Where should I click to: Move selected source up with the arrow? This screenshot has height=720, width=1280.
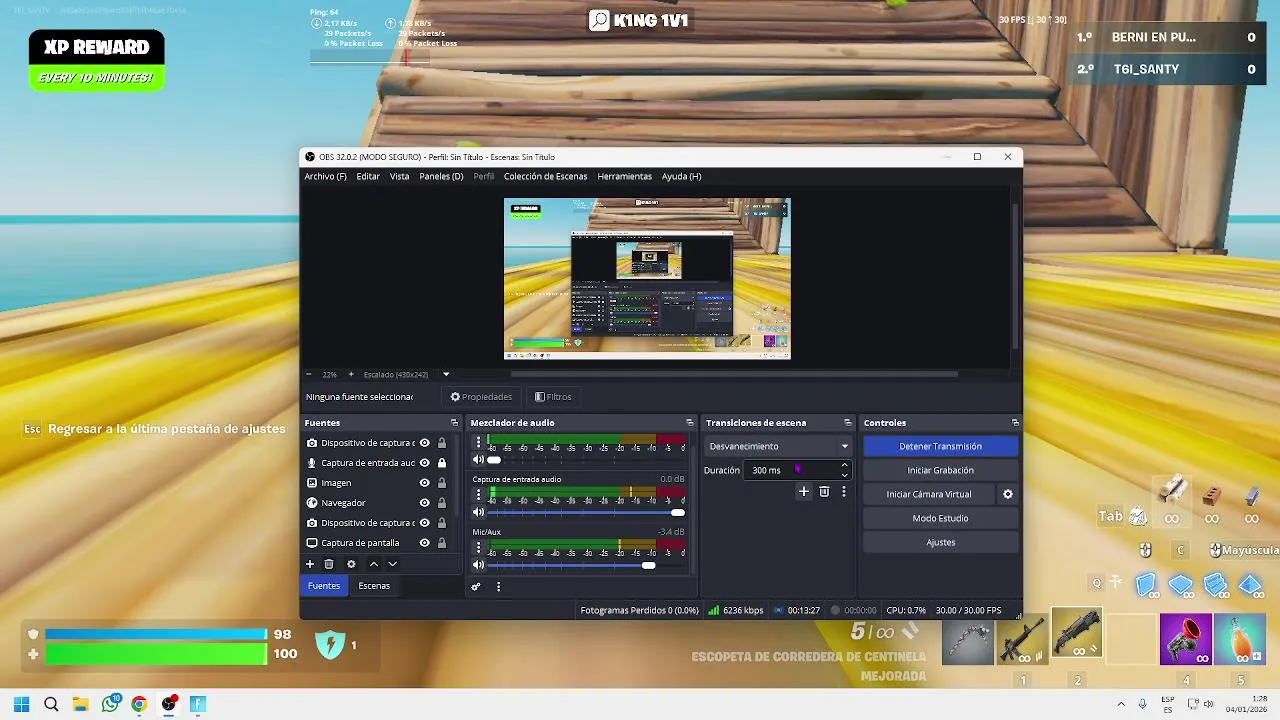click(374, 564)
